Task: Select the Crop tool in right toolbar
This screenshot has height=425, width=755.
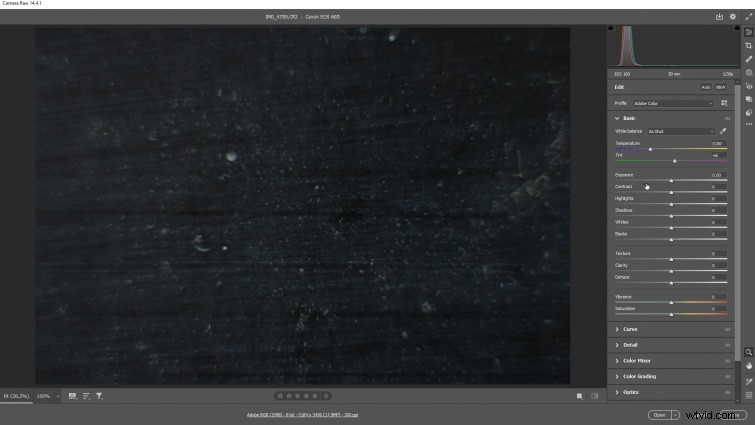Action: [x=749, y=45]
